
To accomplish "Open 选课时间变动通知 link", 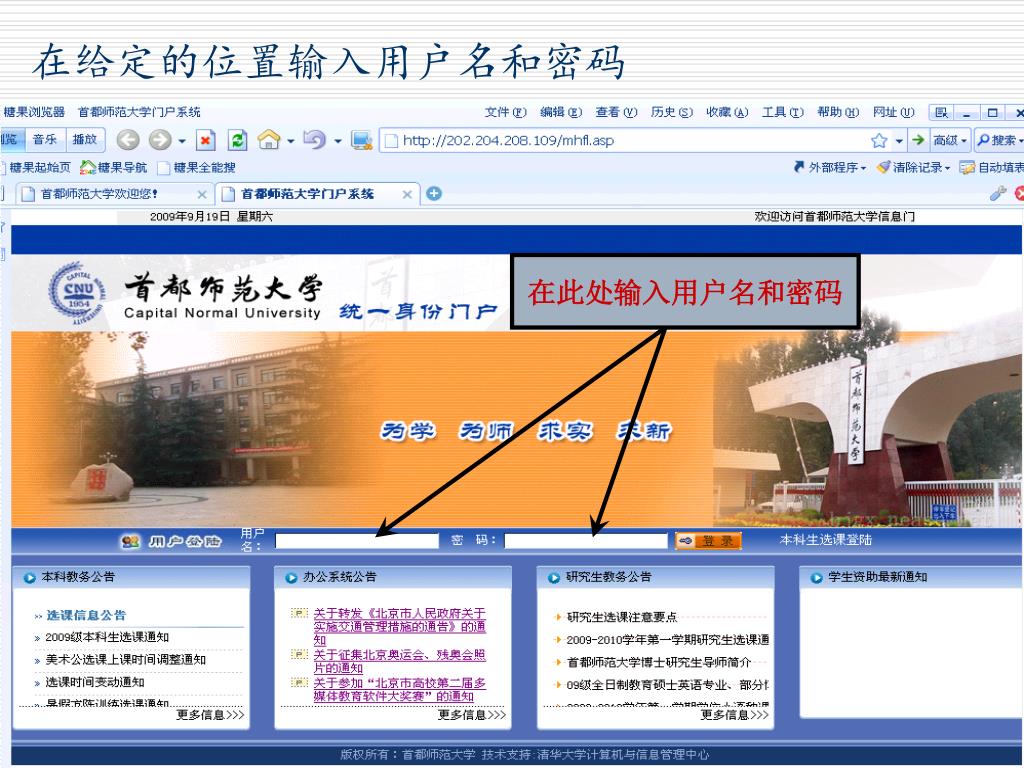I will [95, 682].
